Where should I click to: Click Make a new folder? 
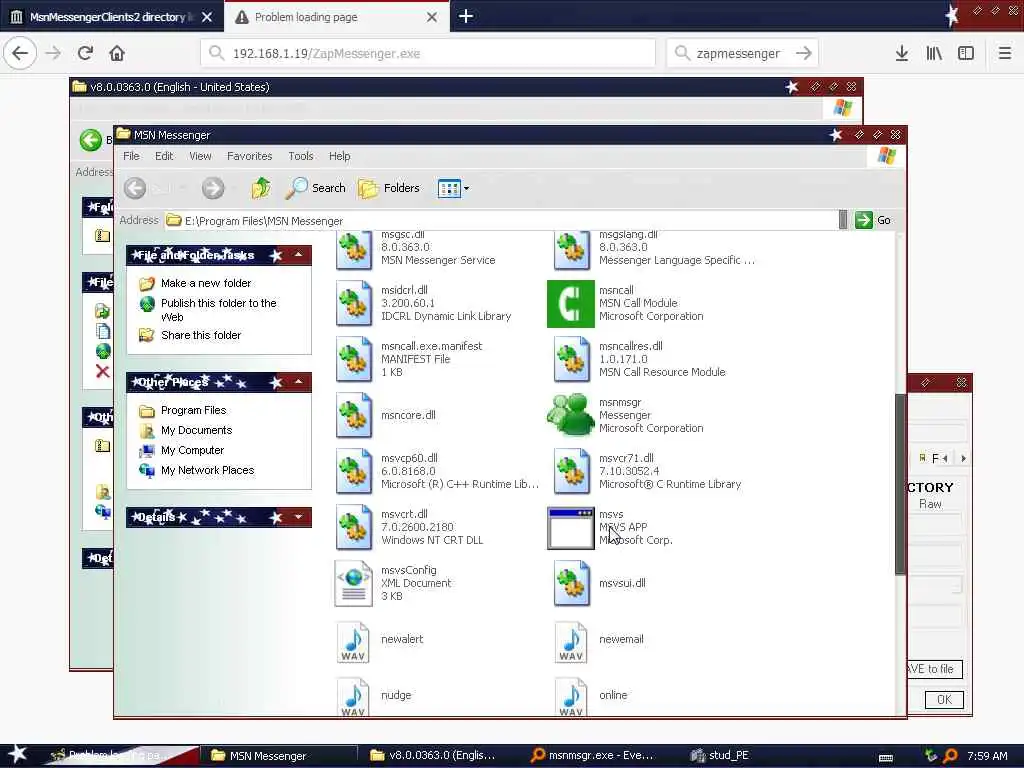pyautogui.click(x=206, y=283)
